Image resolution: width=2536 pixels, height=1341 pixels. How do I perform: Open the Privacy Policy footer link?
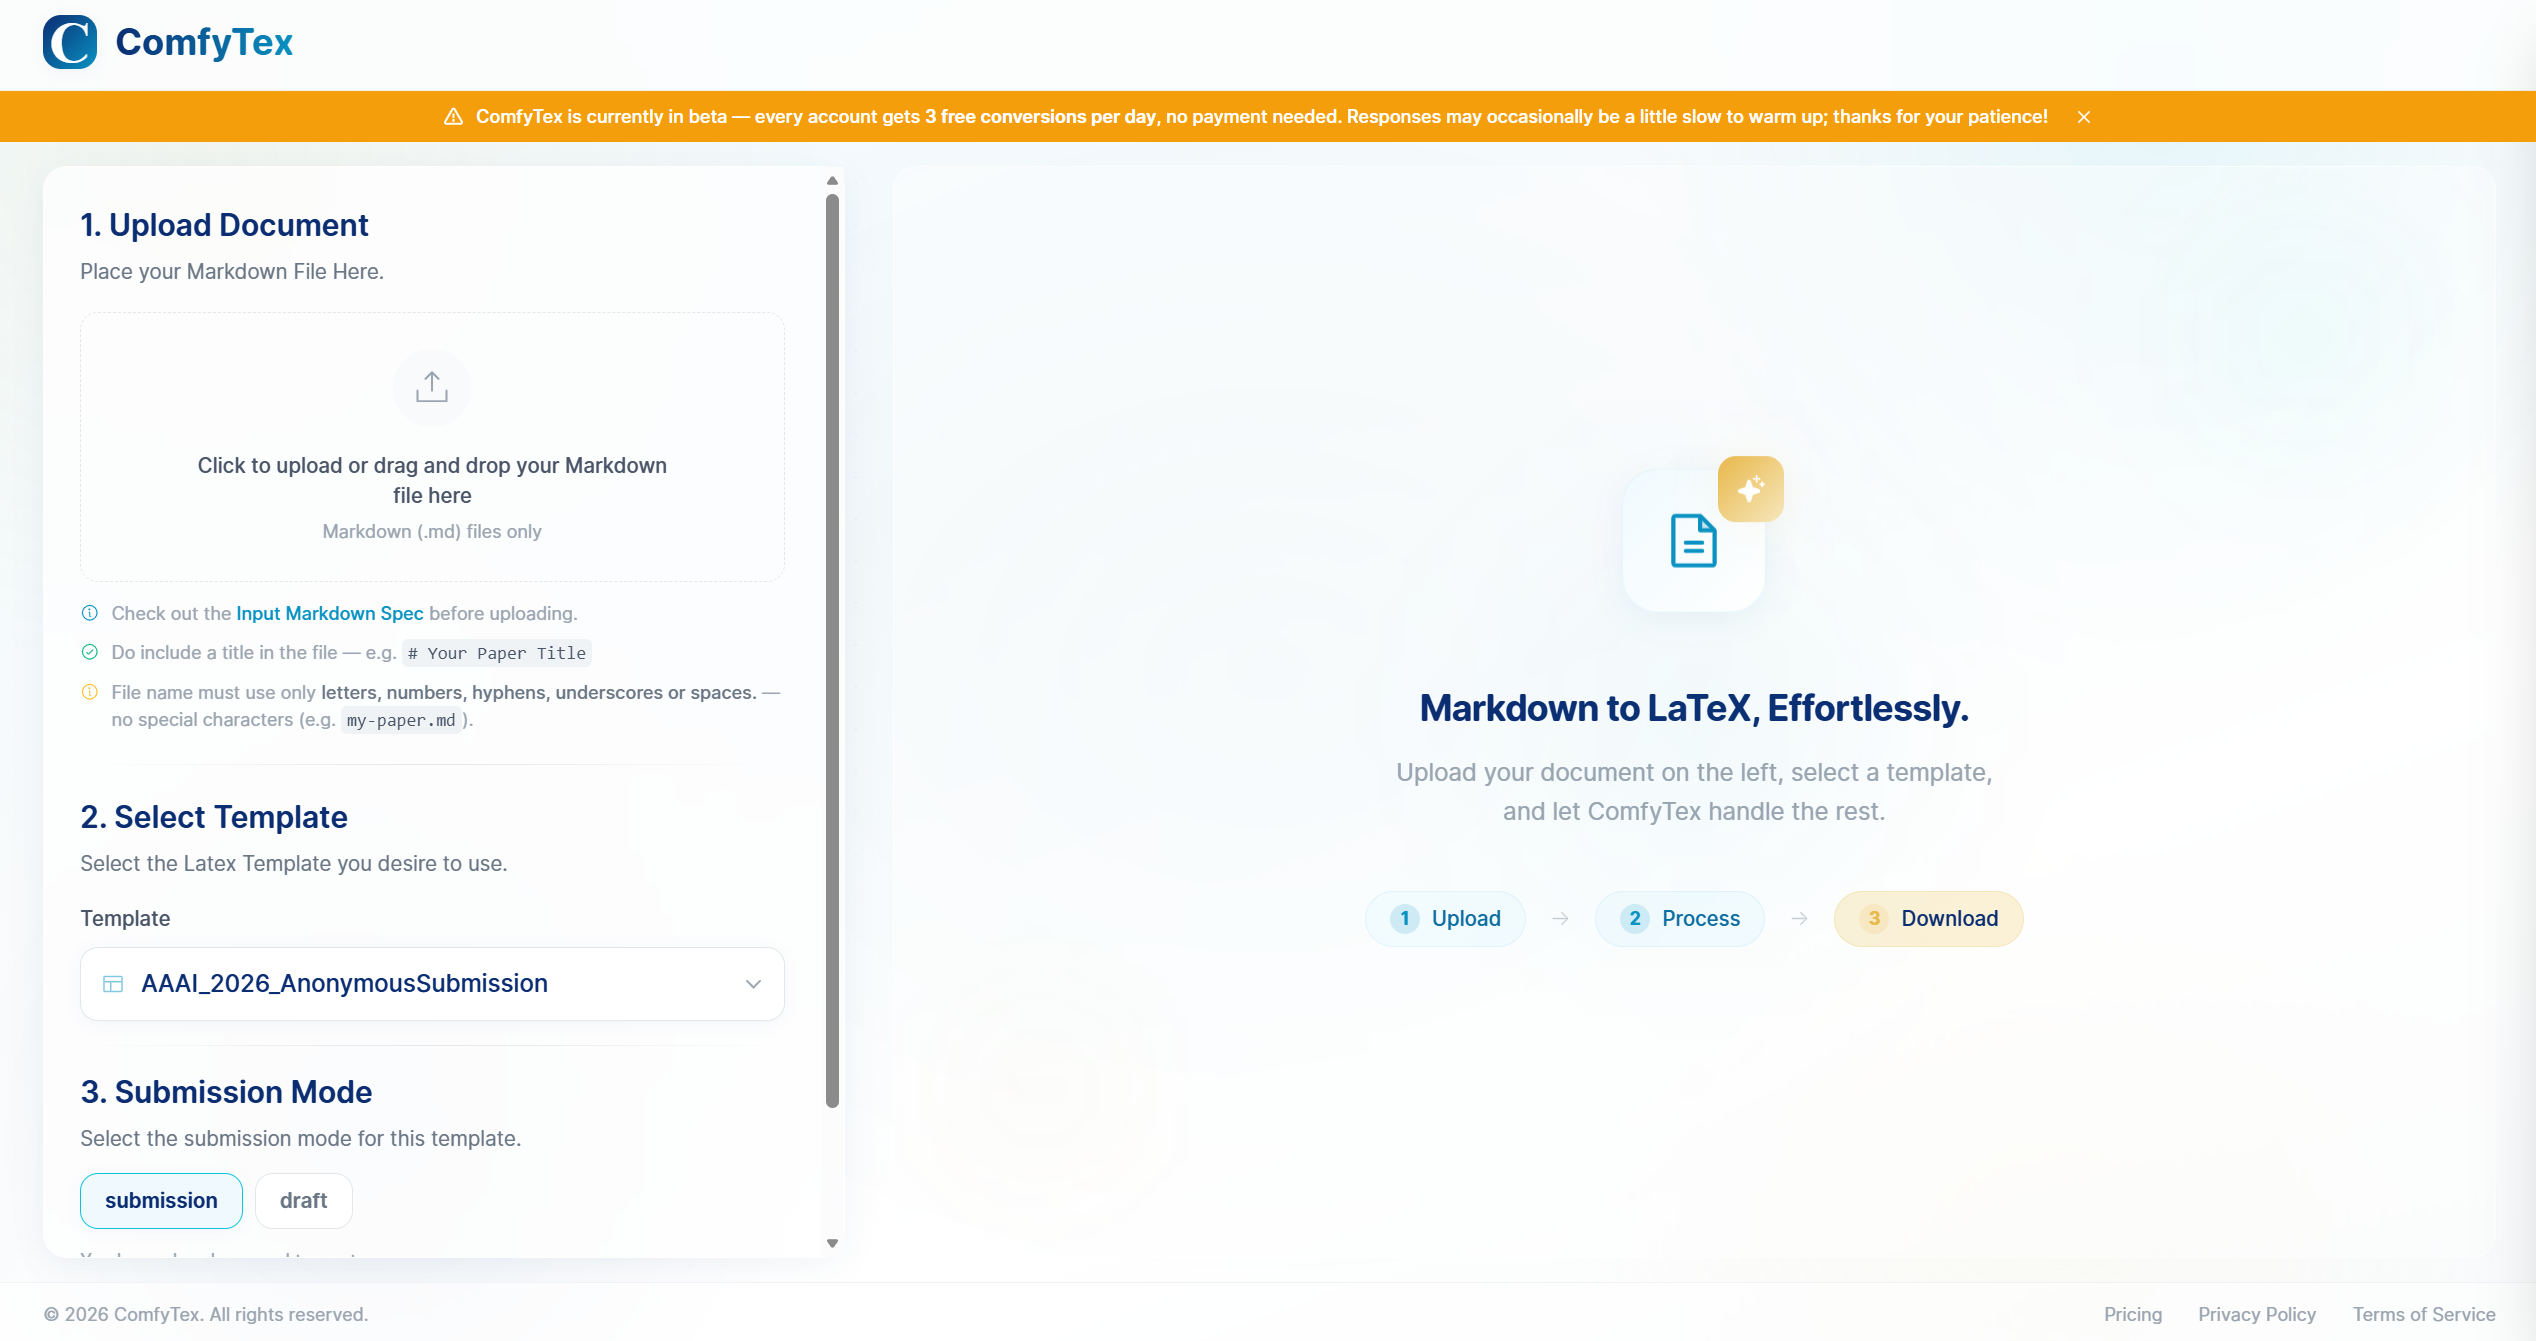pos(2257,1315)
